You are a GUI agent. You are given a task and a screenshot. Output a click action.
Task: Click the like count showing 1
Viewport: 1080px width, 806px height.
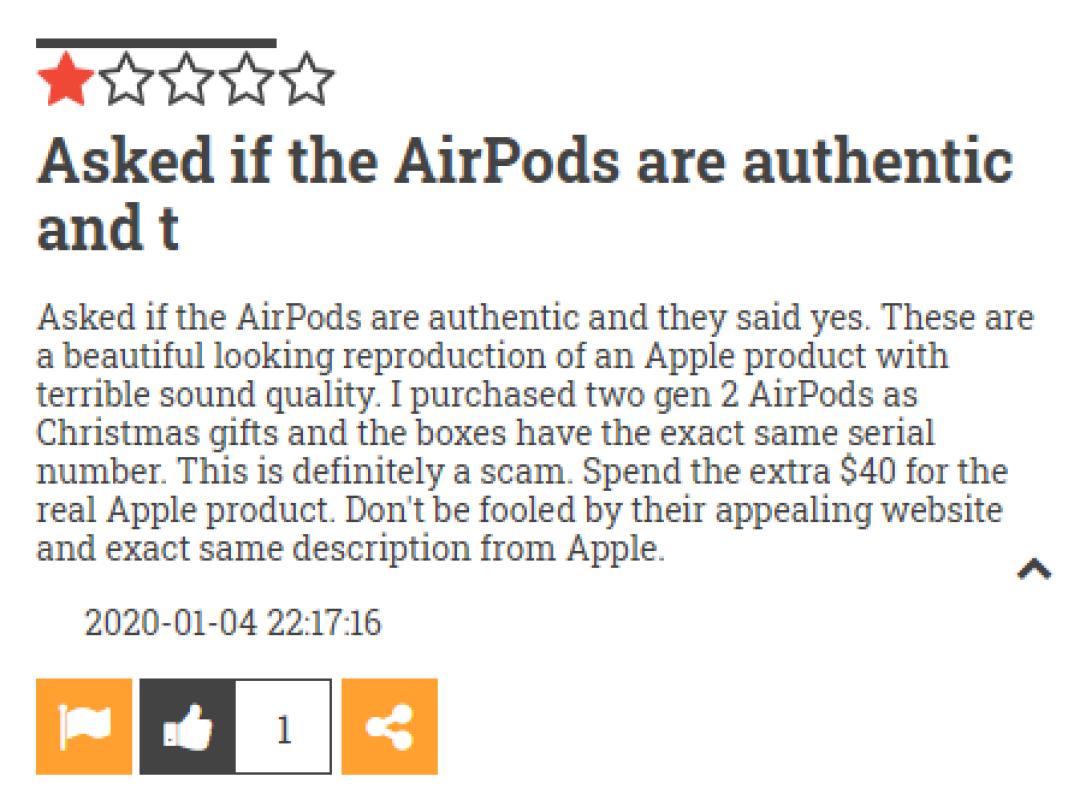(x=283, y=727)
